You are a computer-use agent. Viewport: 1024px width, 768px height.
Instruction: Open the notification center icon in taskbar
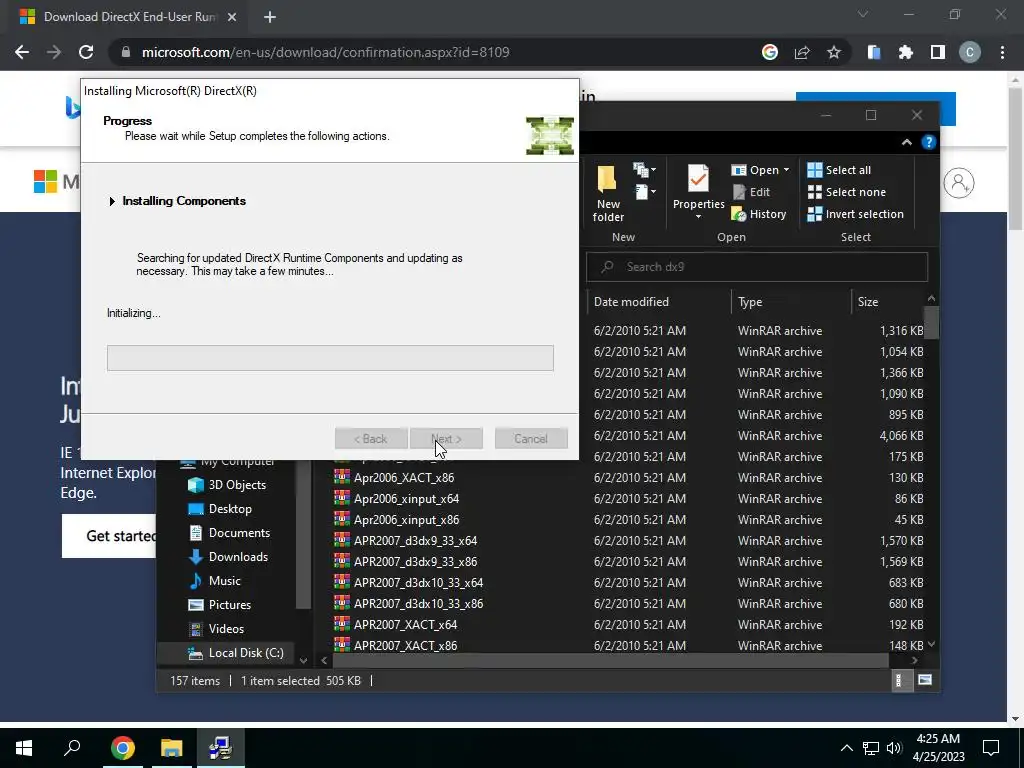pyautogui.click(x=991, y=748)
